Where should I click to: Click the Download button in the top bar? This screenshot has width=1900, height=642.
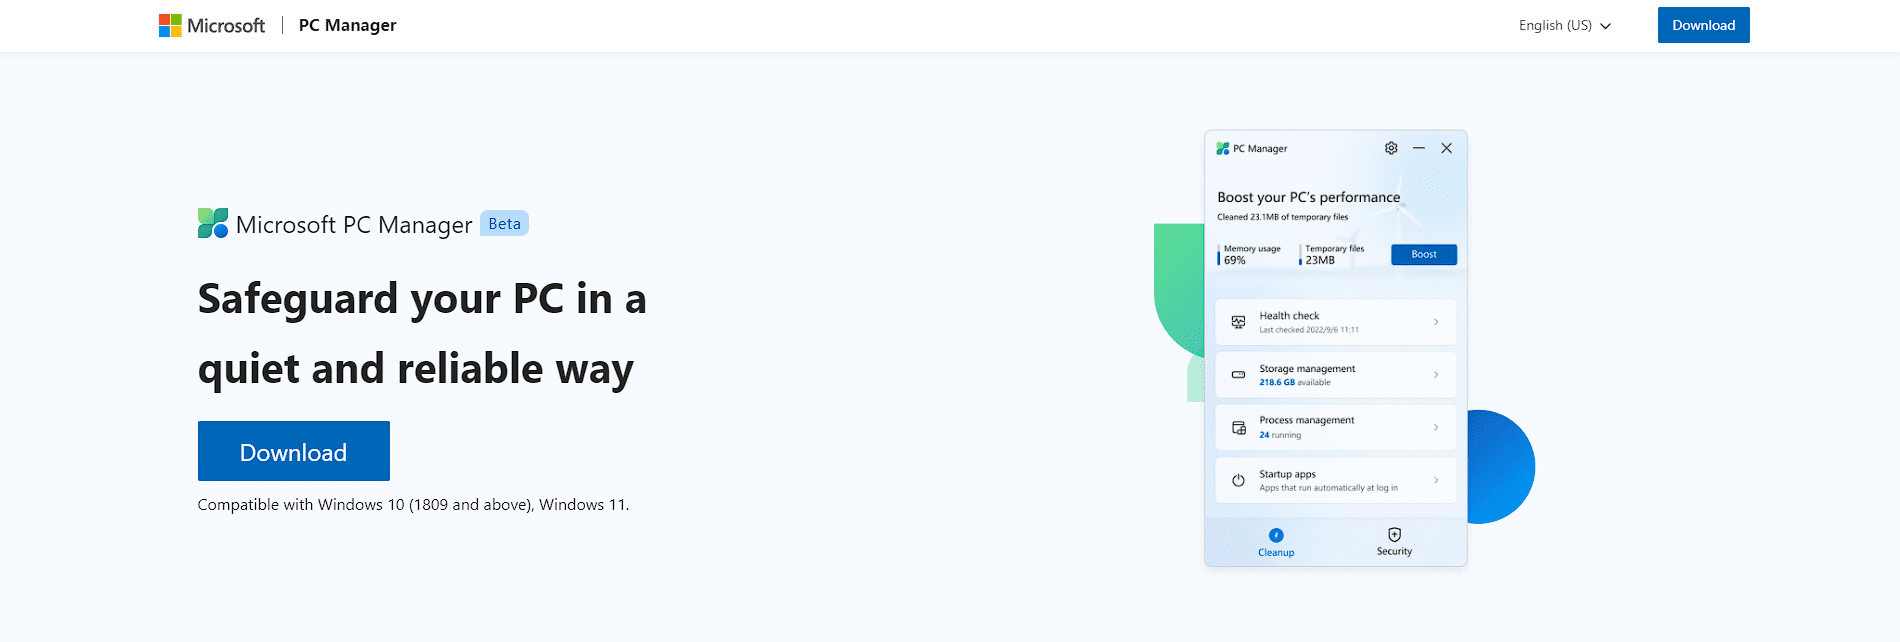(1703, 25)
